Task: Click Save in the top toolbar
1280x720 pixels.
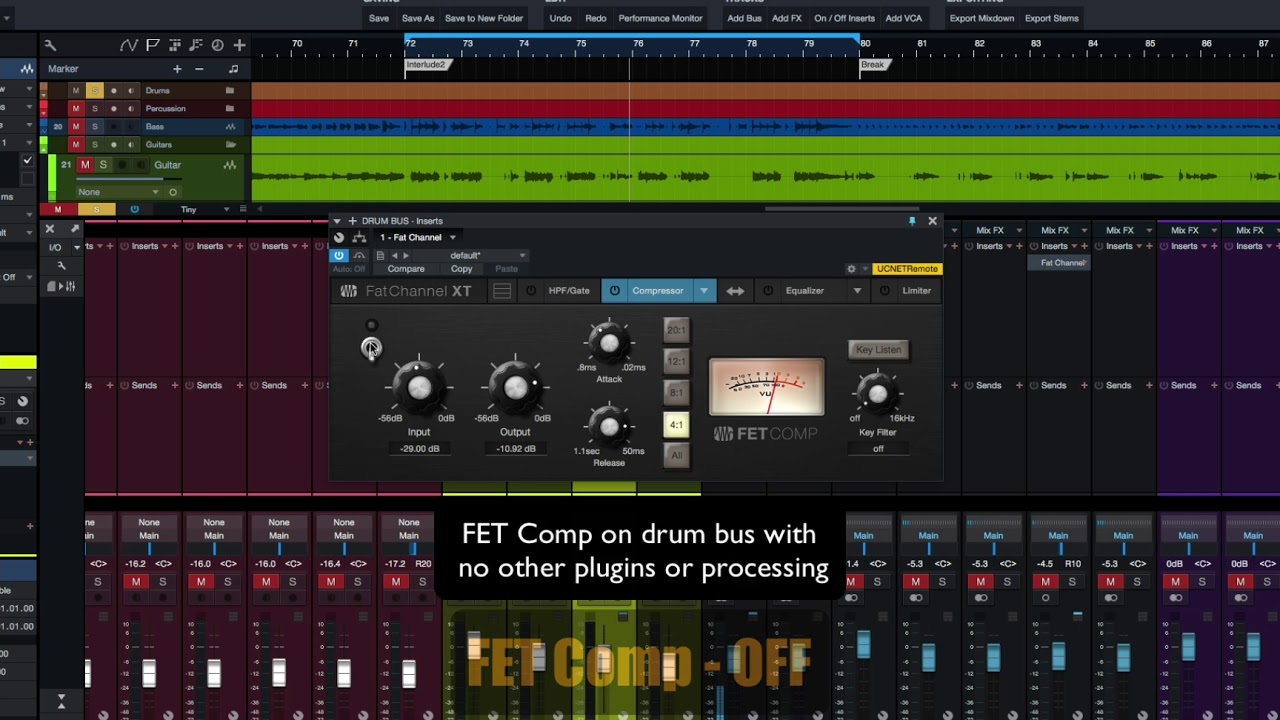Action: [x=379, y=18]
